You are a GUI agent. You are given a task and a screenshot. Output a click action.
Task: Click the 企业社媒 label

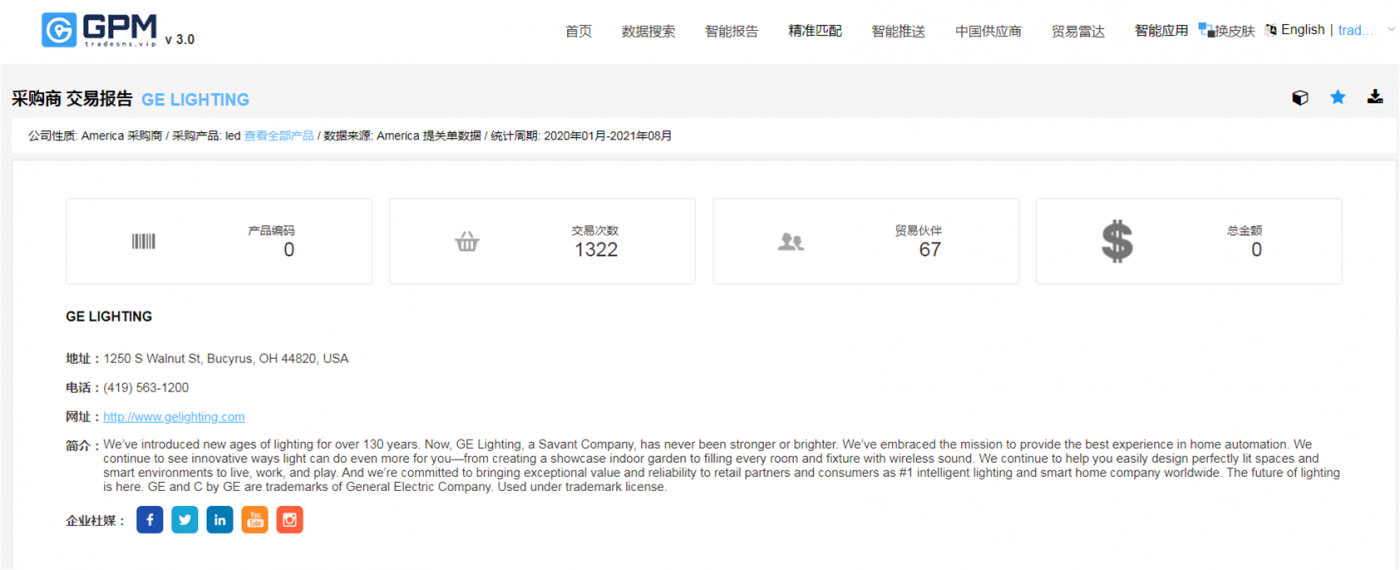pyautogui.click(x=95, y=521)
